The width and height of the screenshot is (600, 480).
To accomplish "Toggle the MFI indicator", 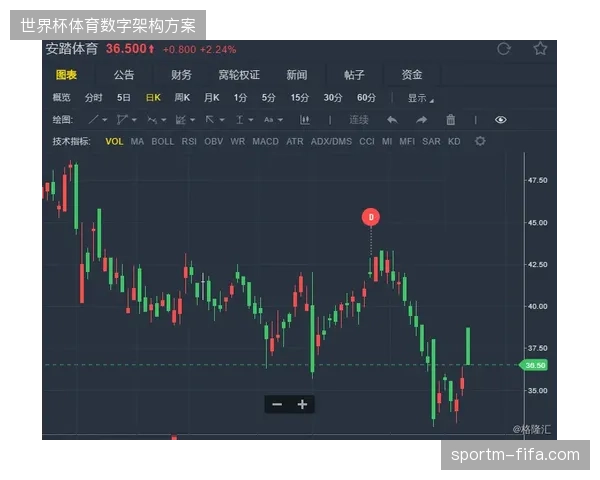I will 407,142.
